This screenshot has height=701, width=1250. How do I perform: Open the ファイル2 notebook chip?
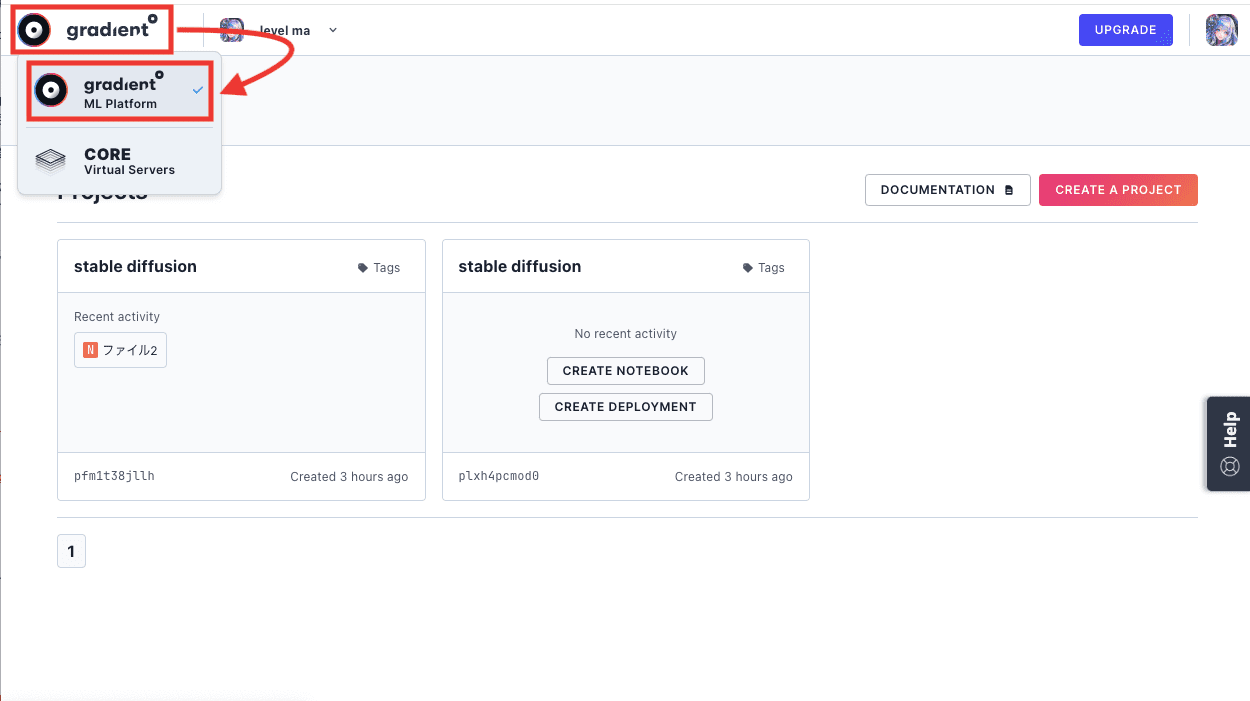[x=121, y=351]
